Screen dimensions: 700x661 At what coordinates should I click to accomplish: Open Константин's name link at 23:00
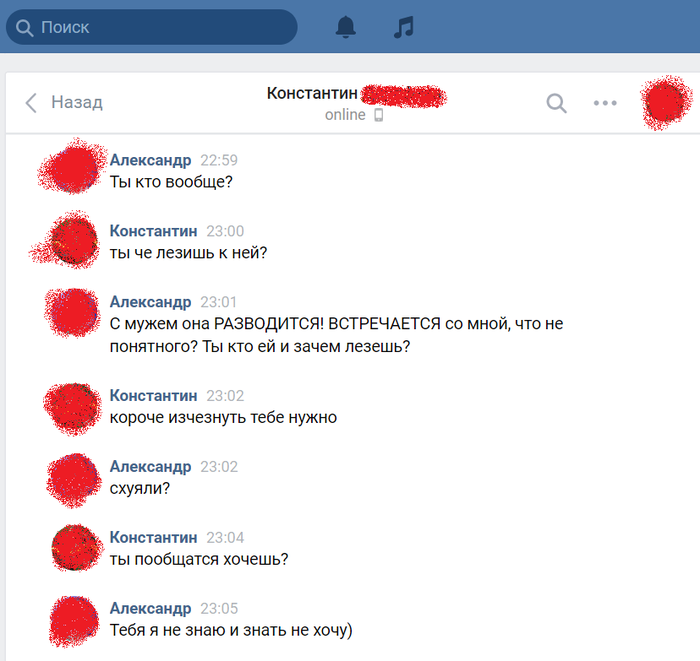click(154, 231)
